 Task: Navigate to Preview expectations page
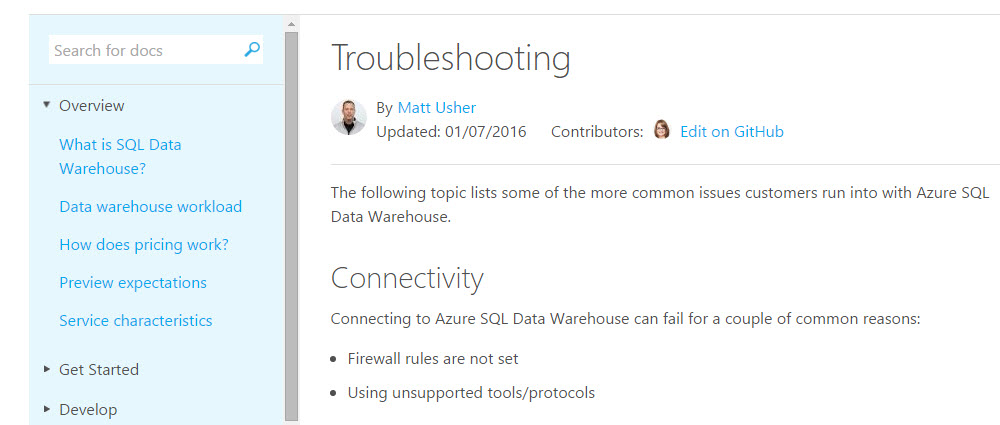tap(133, 282)
